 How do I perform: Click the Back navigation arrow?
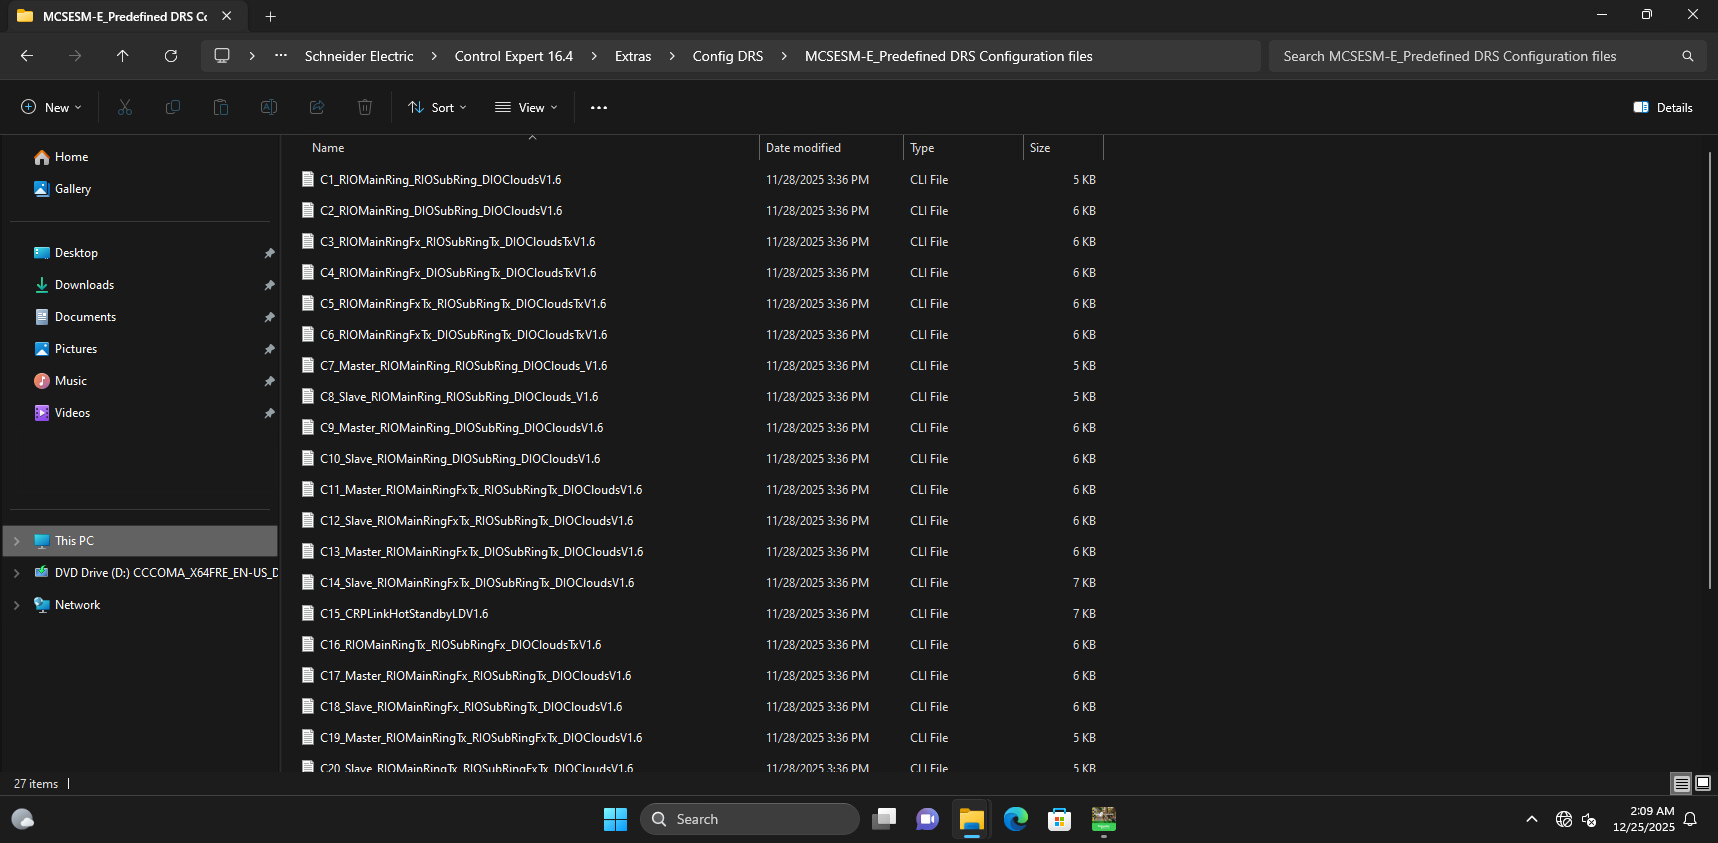[27, 56]
